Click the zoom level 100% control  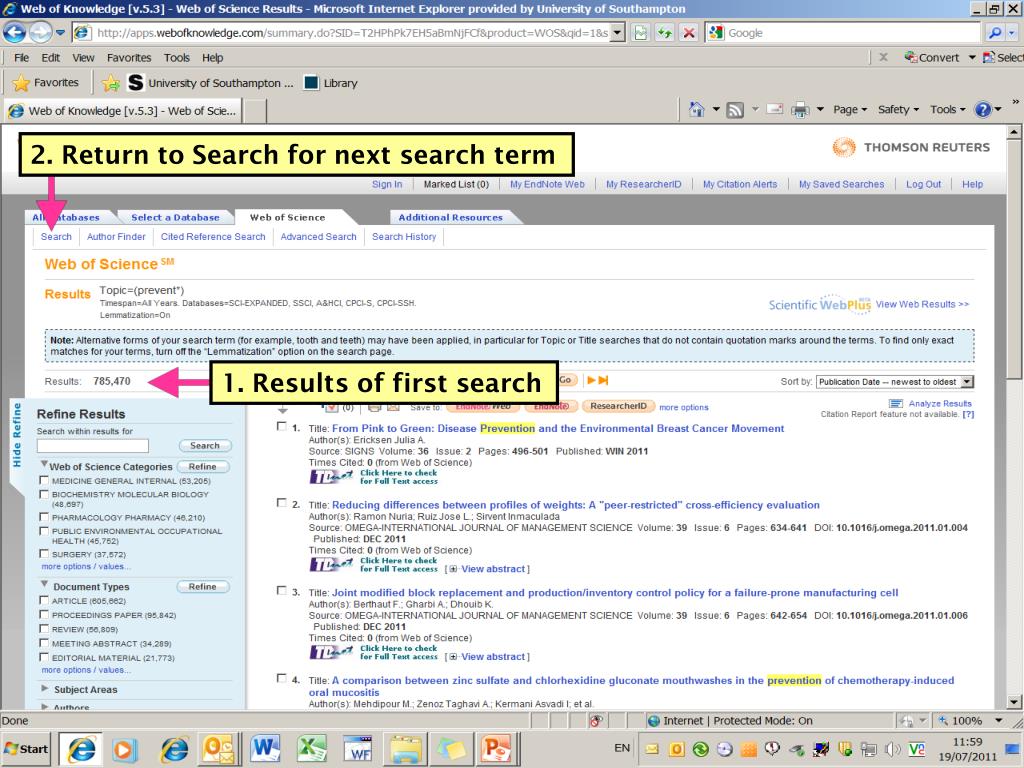click(970, 720)
